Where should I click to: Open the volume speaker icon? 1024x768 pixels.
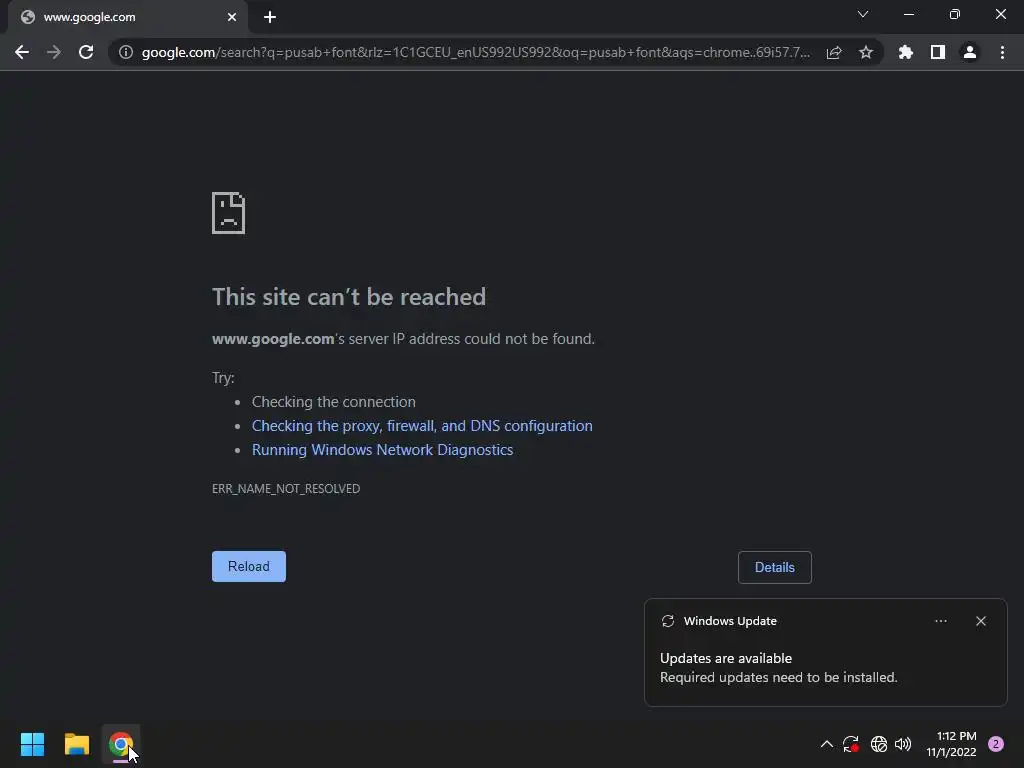[x=903, y=744]
